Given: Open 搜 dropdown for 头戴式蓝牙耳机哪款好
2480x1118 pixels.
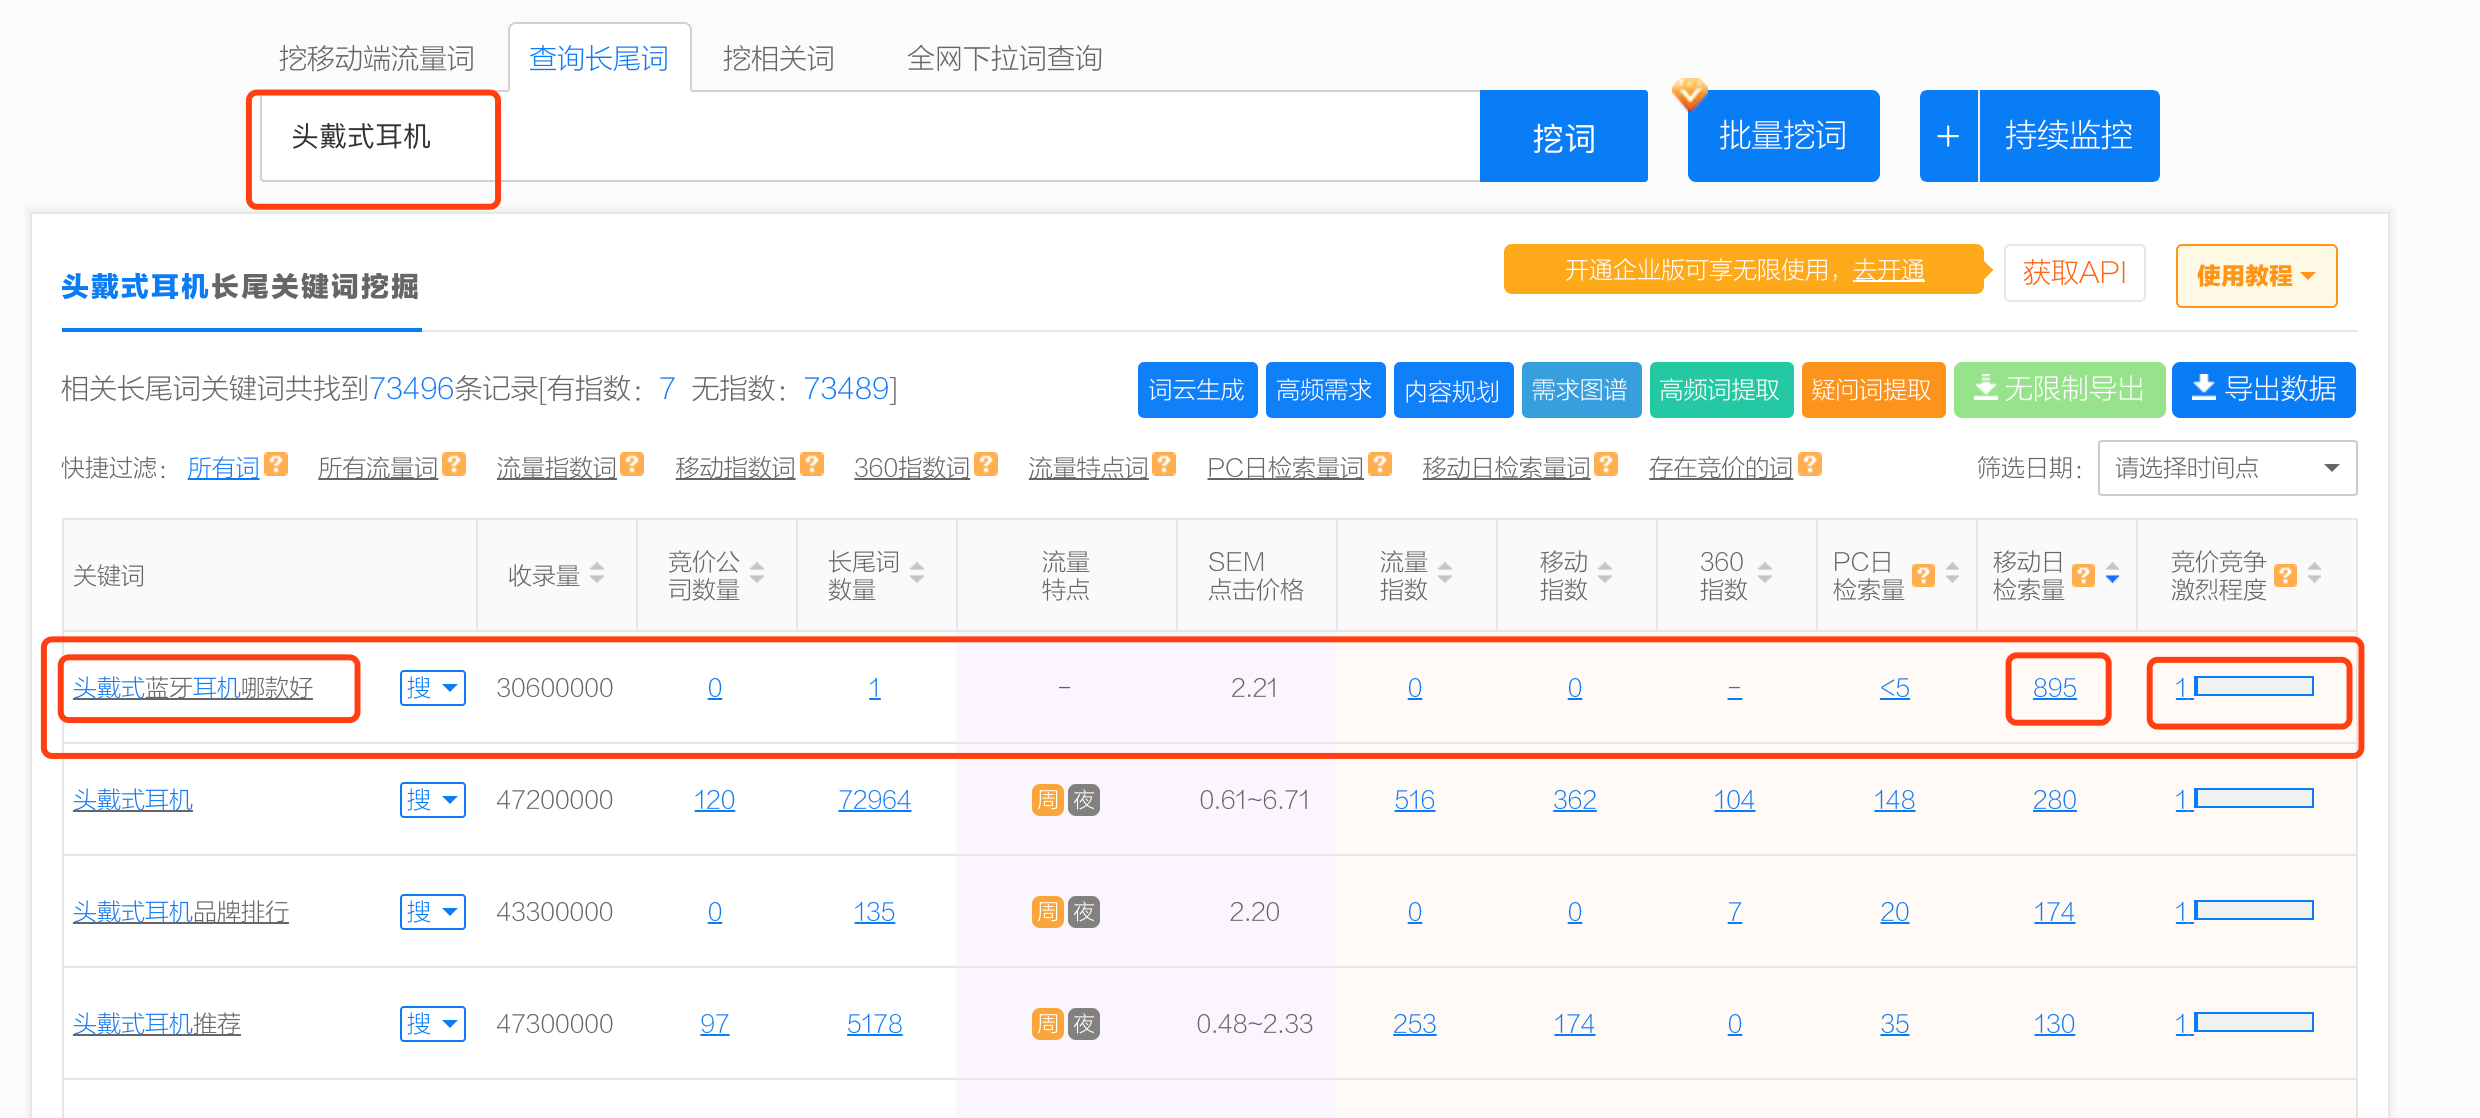Looking at the screenshot, I should (433, 688).
